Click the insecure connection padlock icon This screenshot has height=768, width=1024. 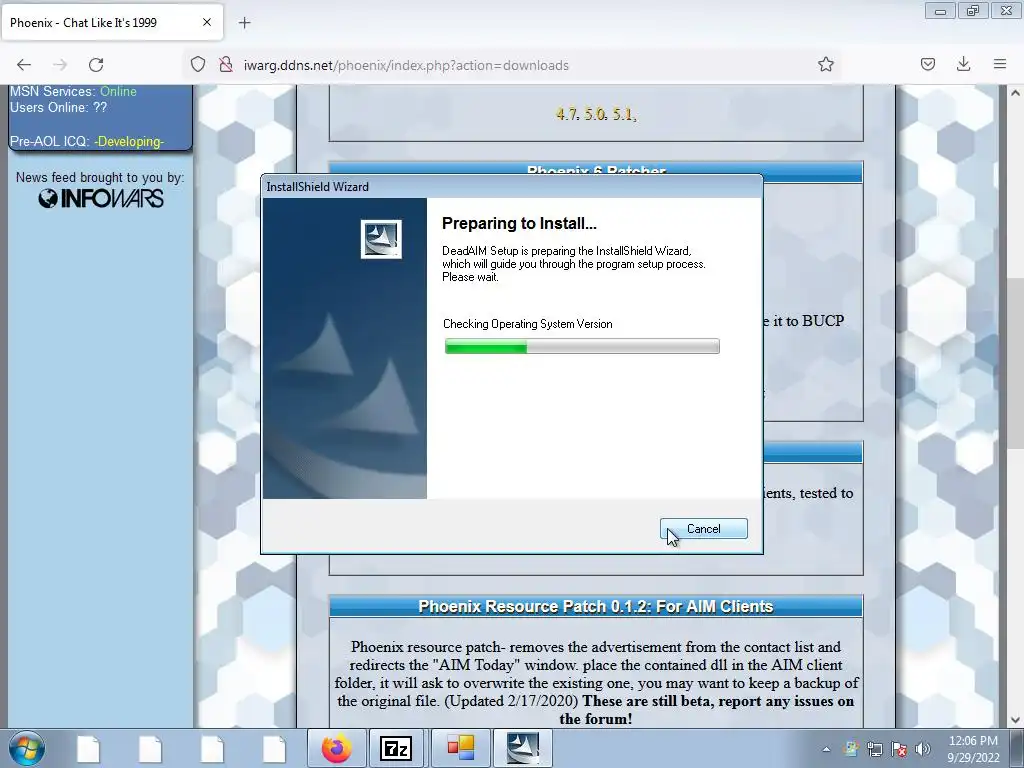(x=226, y=65)
